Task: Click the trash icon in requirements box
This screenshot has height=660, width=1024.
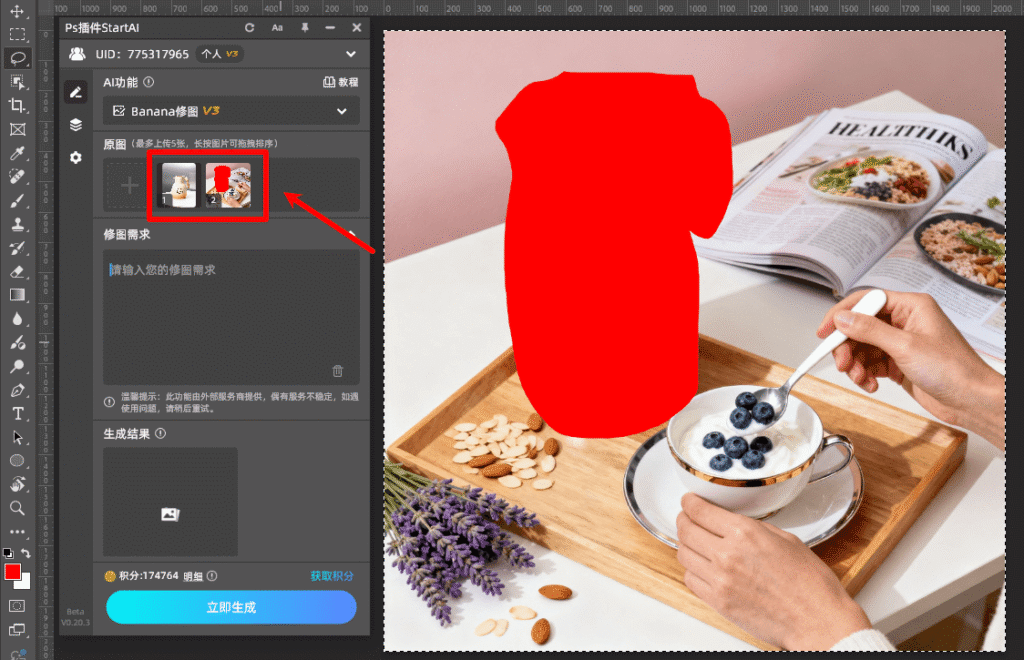Action: (x=337, y=371)
